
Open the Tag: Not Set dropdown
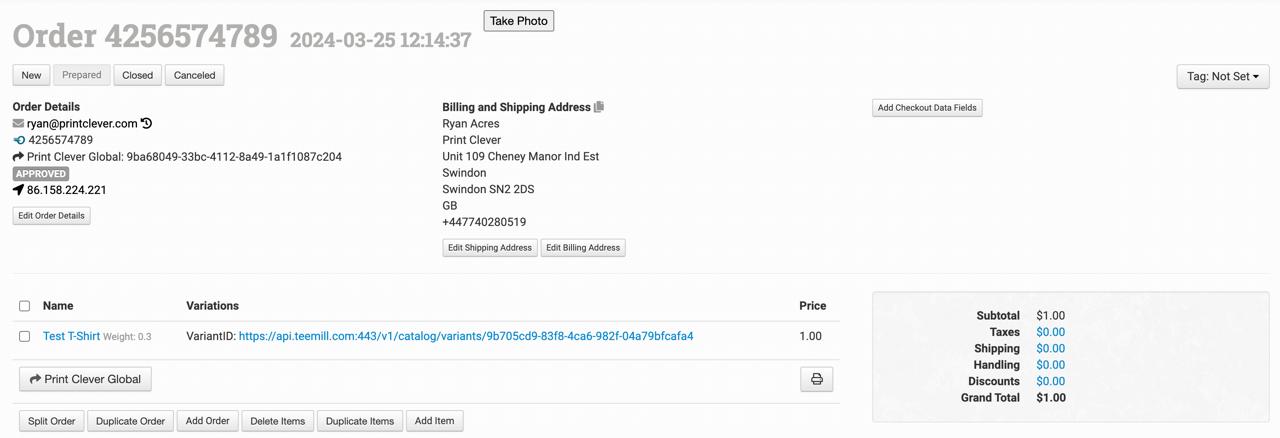coord(1222,76)
